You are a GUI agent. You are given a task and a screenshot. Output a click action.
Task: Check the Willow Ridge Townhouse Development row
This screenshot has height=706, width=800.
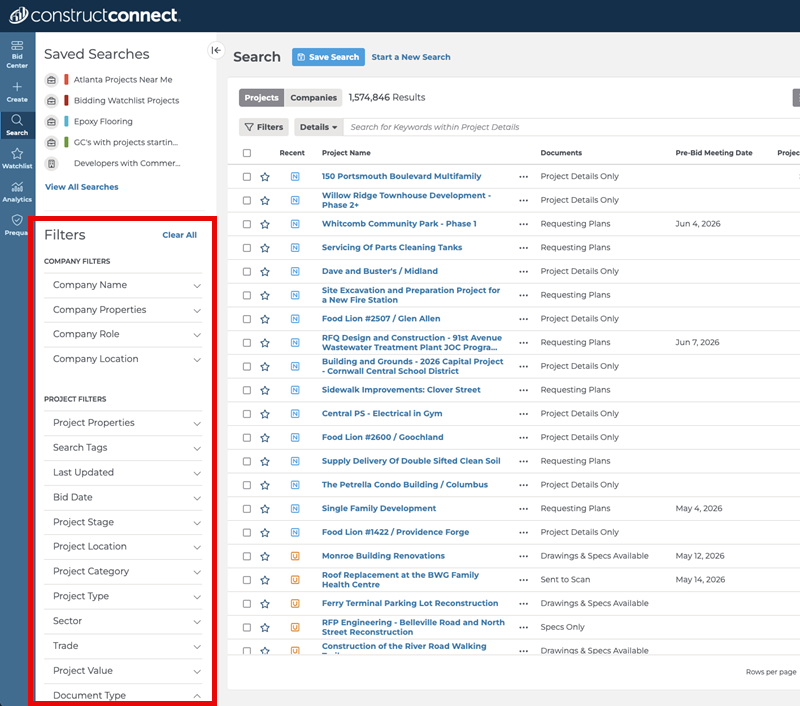247,200
